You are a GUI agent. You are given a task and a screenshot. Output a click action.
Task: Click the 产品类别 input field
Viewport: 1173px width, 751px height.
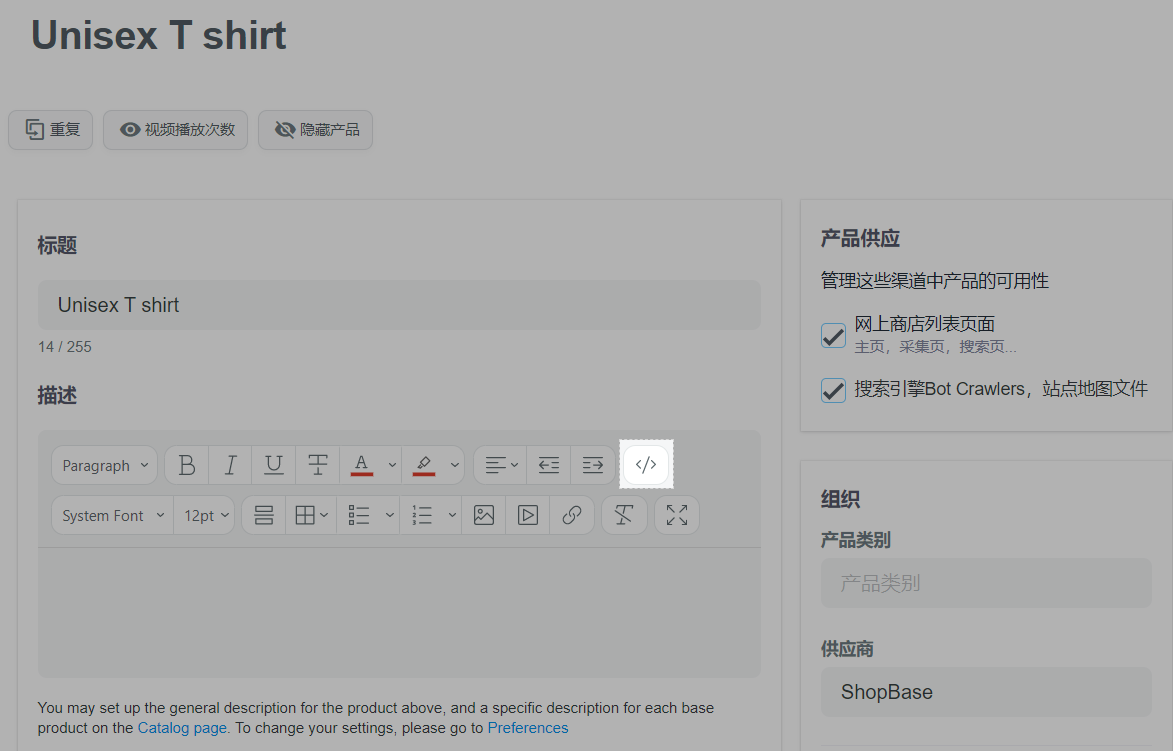(986, 583)
